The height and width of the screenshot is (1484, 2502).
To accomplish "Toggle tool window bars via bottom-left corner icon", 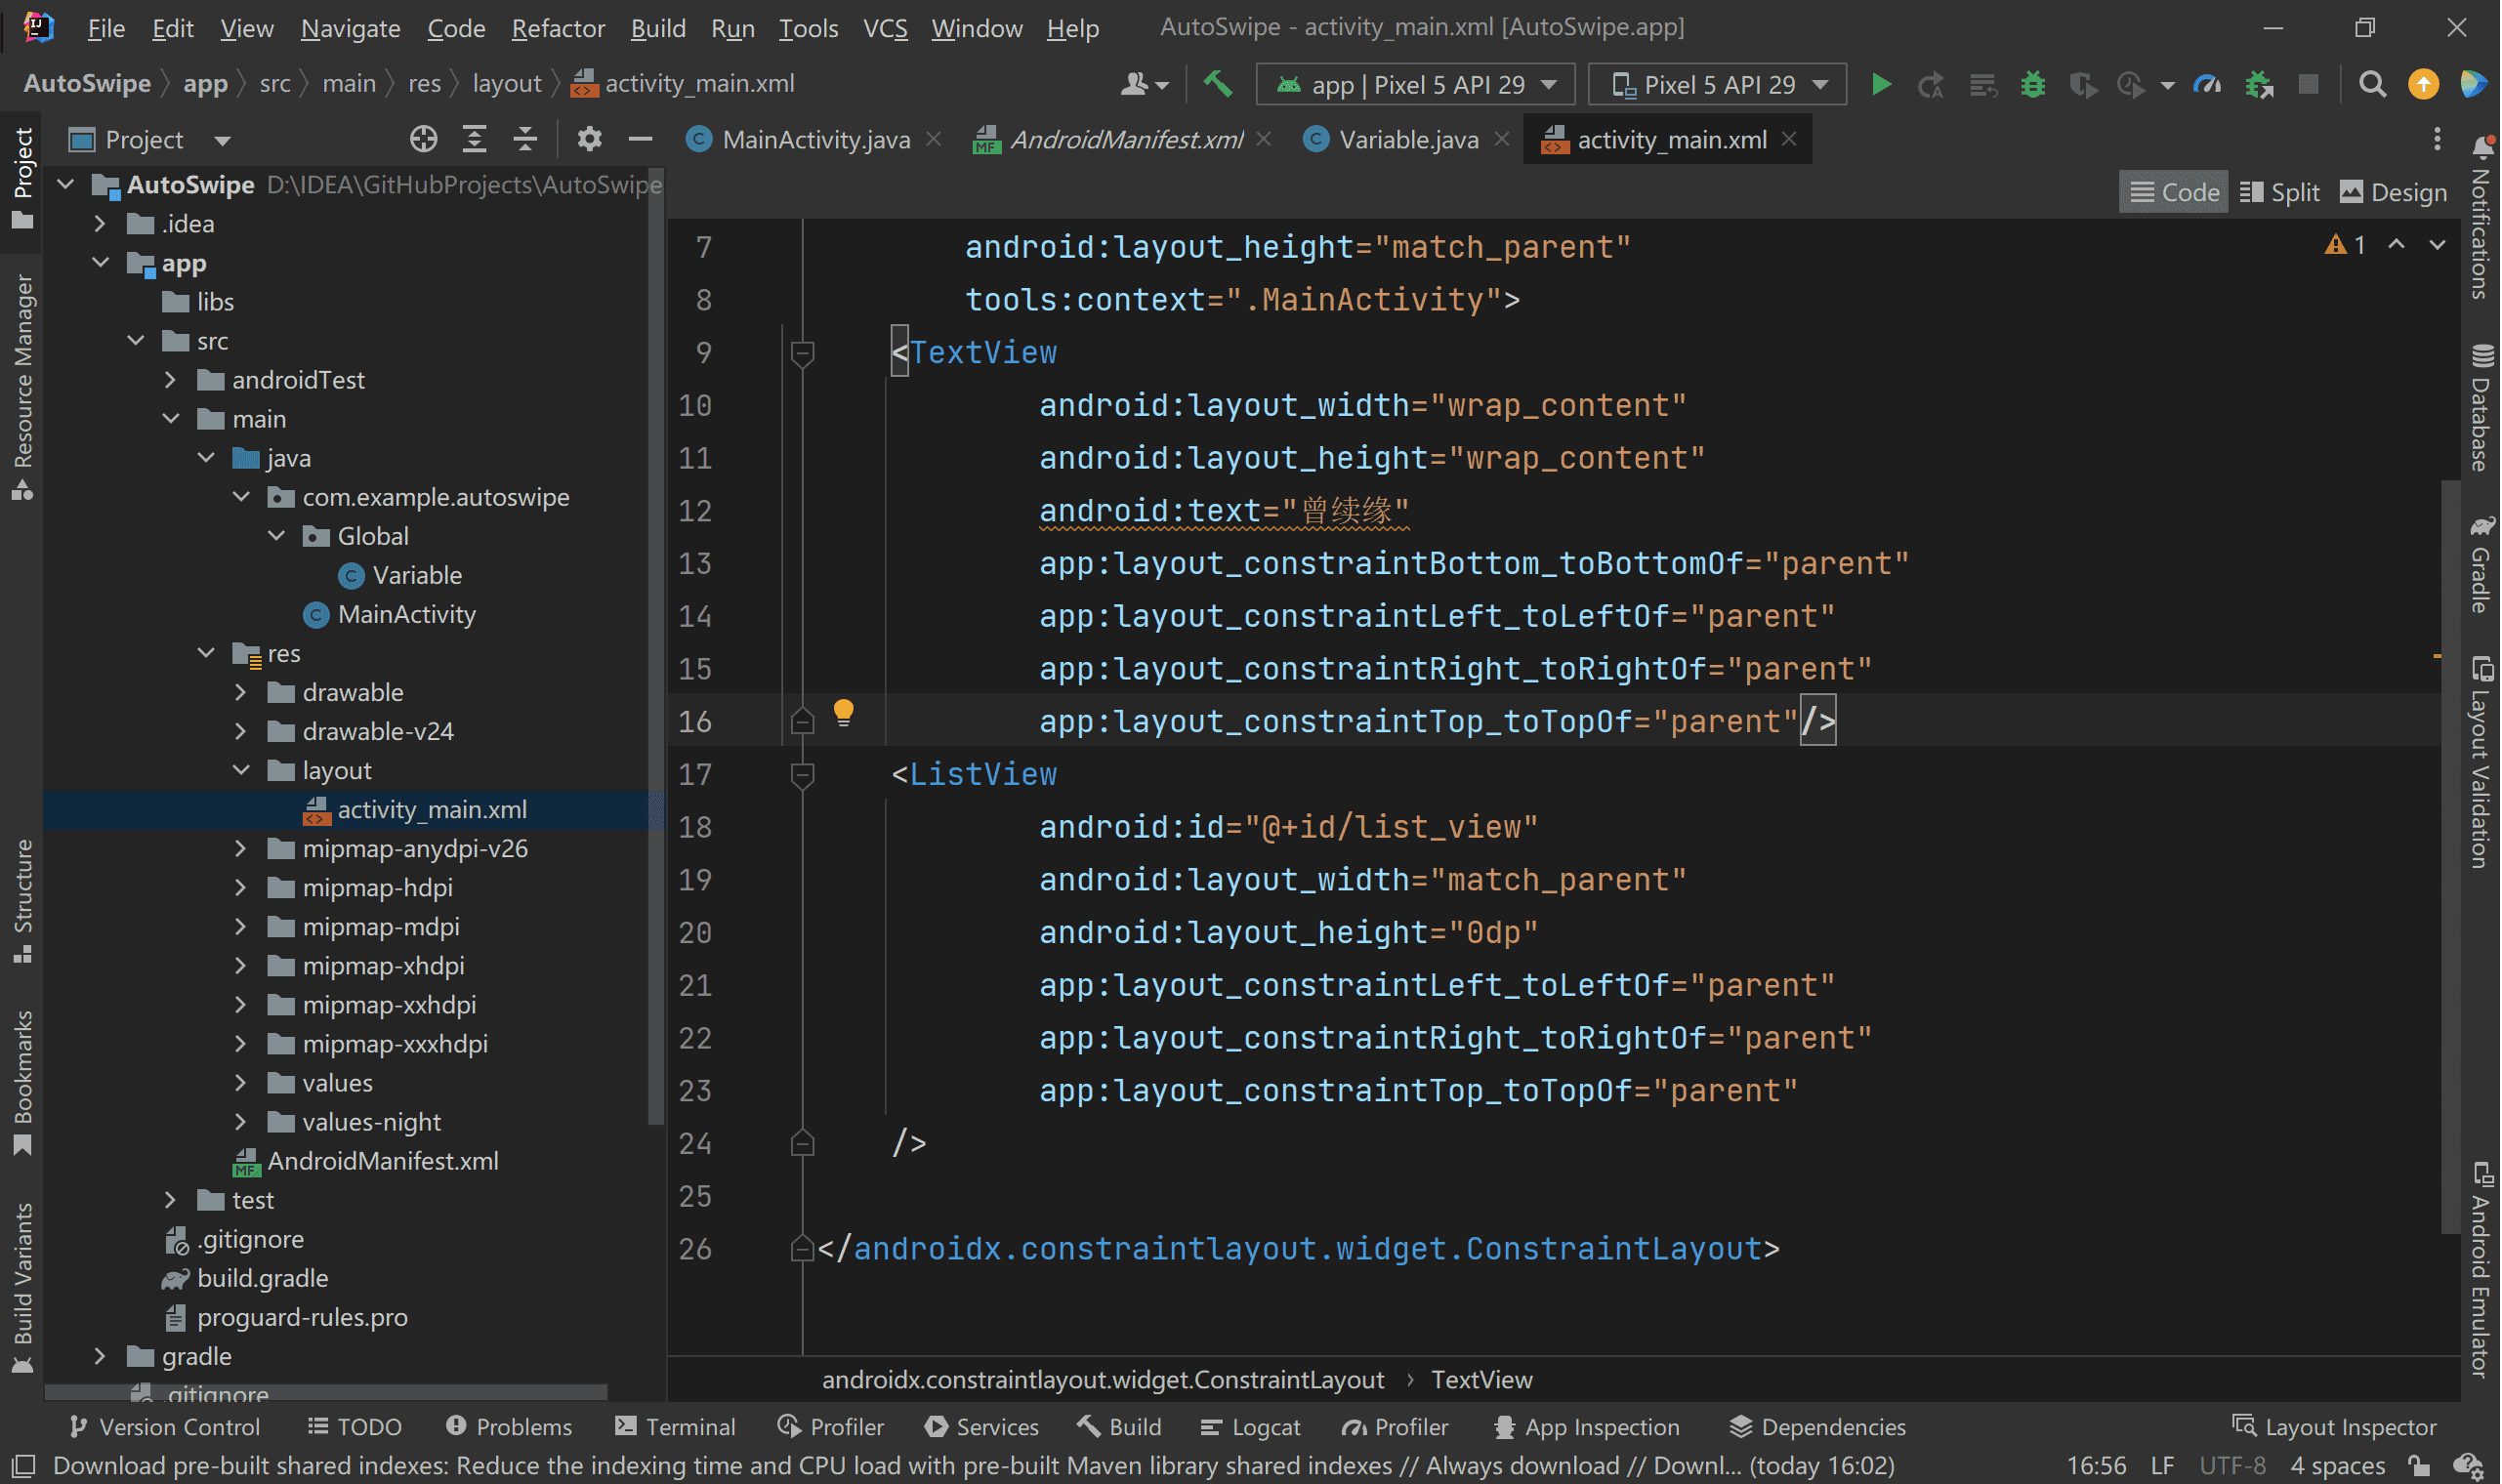I will tap(23, 1467).
